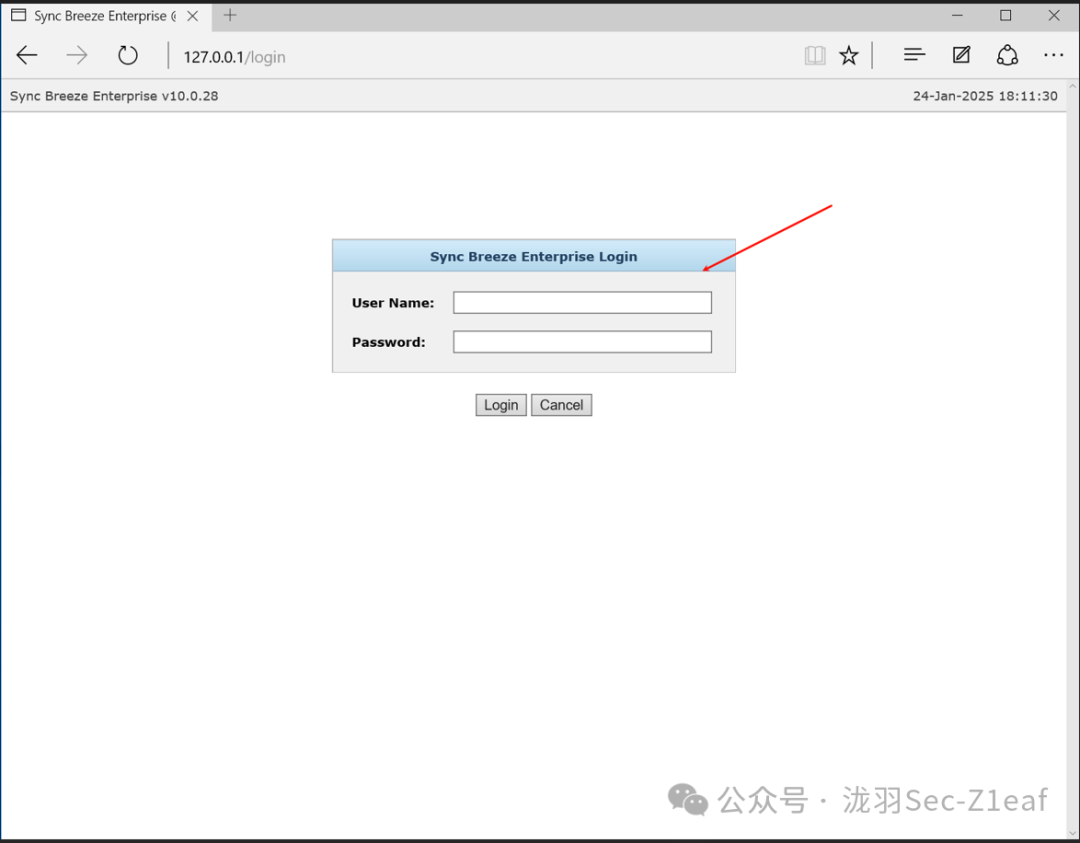This screenshot has width=1080, height=843.
Task: Click the scrollbar up arrow
Action: [1072, 87]
